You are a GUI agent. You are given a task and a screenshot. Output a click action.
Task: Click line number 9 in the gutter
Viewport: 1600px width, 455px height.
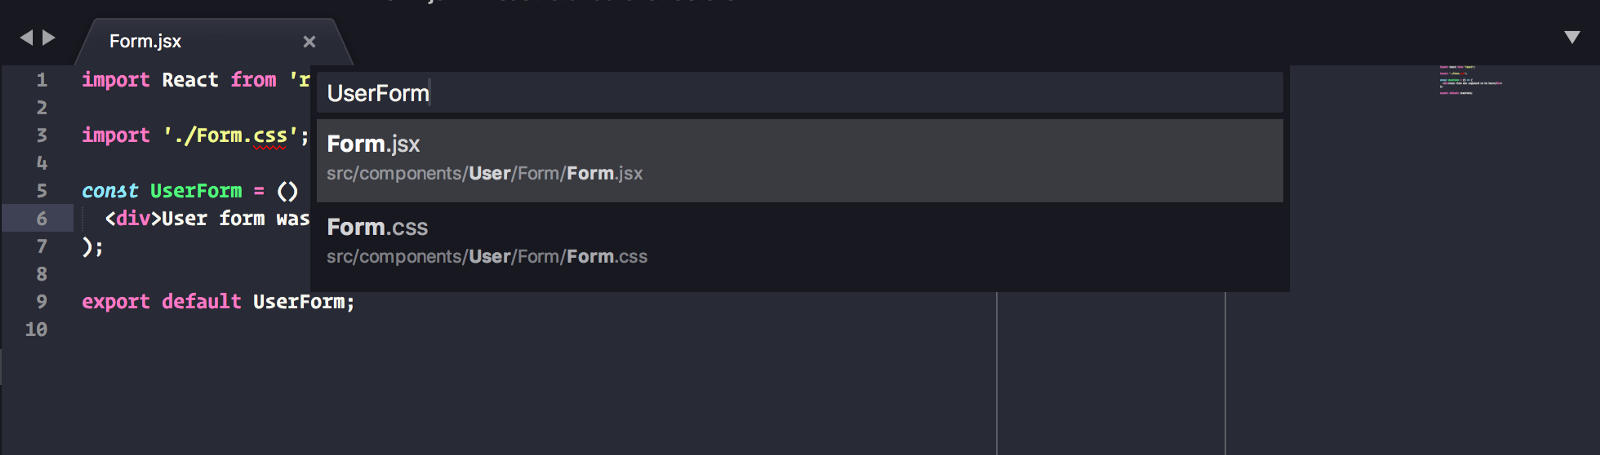(x=42, y=302)
